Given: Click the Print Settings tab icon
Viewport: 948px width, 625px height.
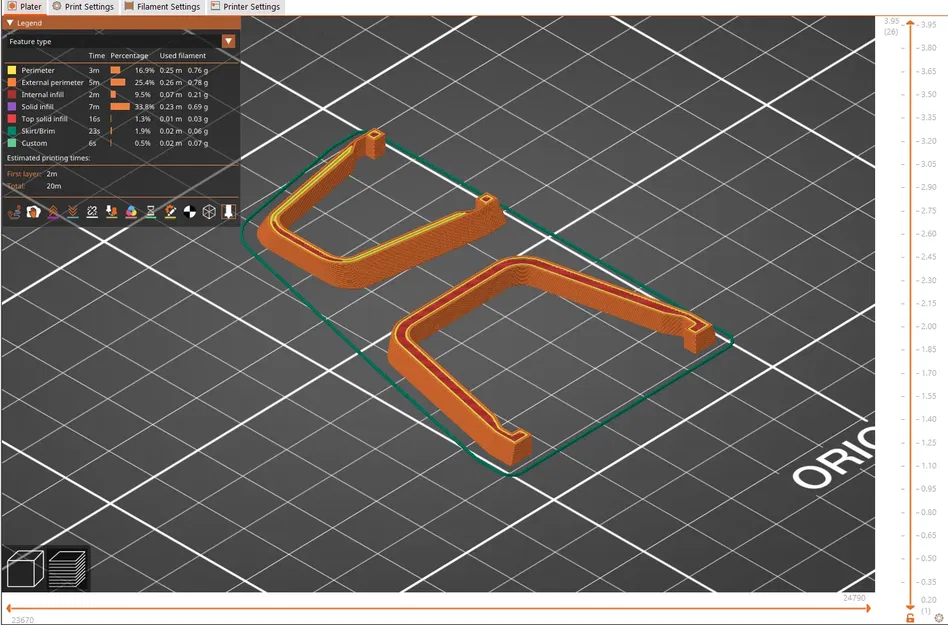Looking at the screenshot, I should point(57,6).
